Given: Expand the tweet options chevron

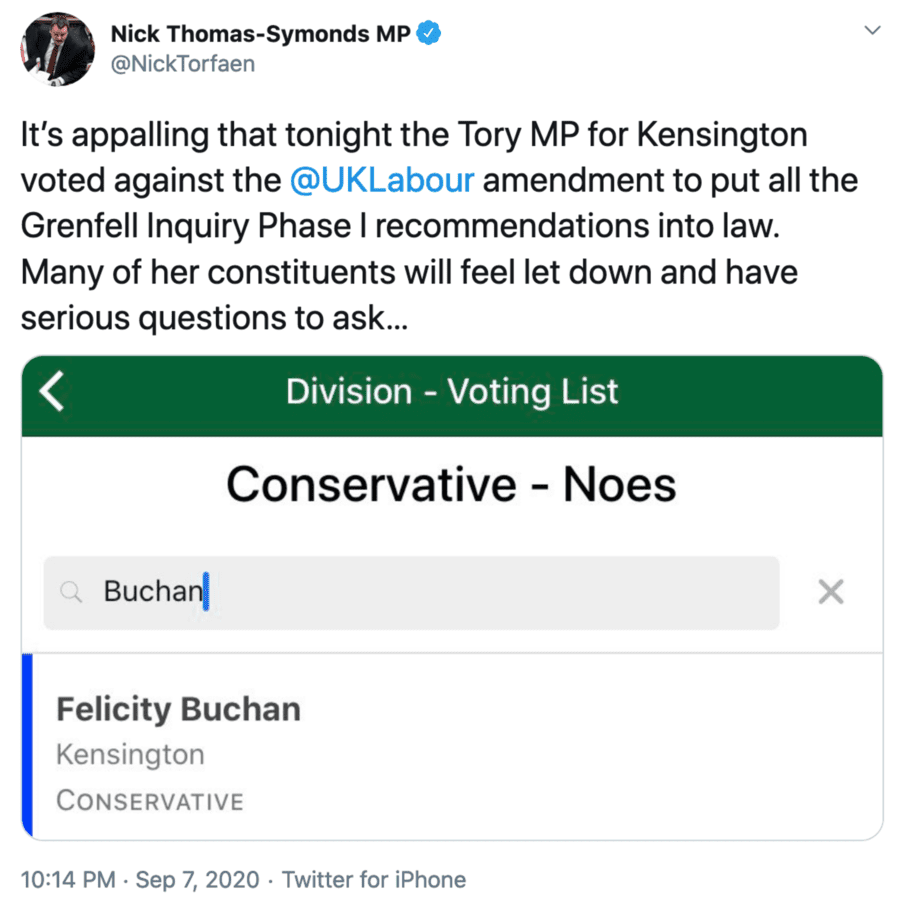Looking at the screenshot, I should (872, 31).
